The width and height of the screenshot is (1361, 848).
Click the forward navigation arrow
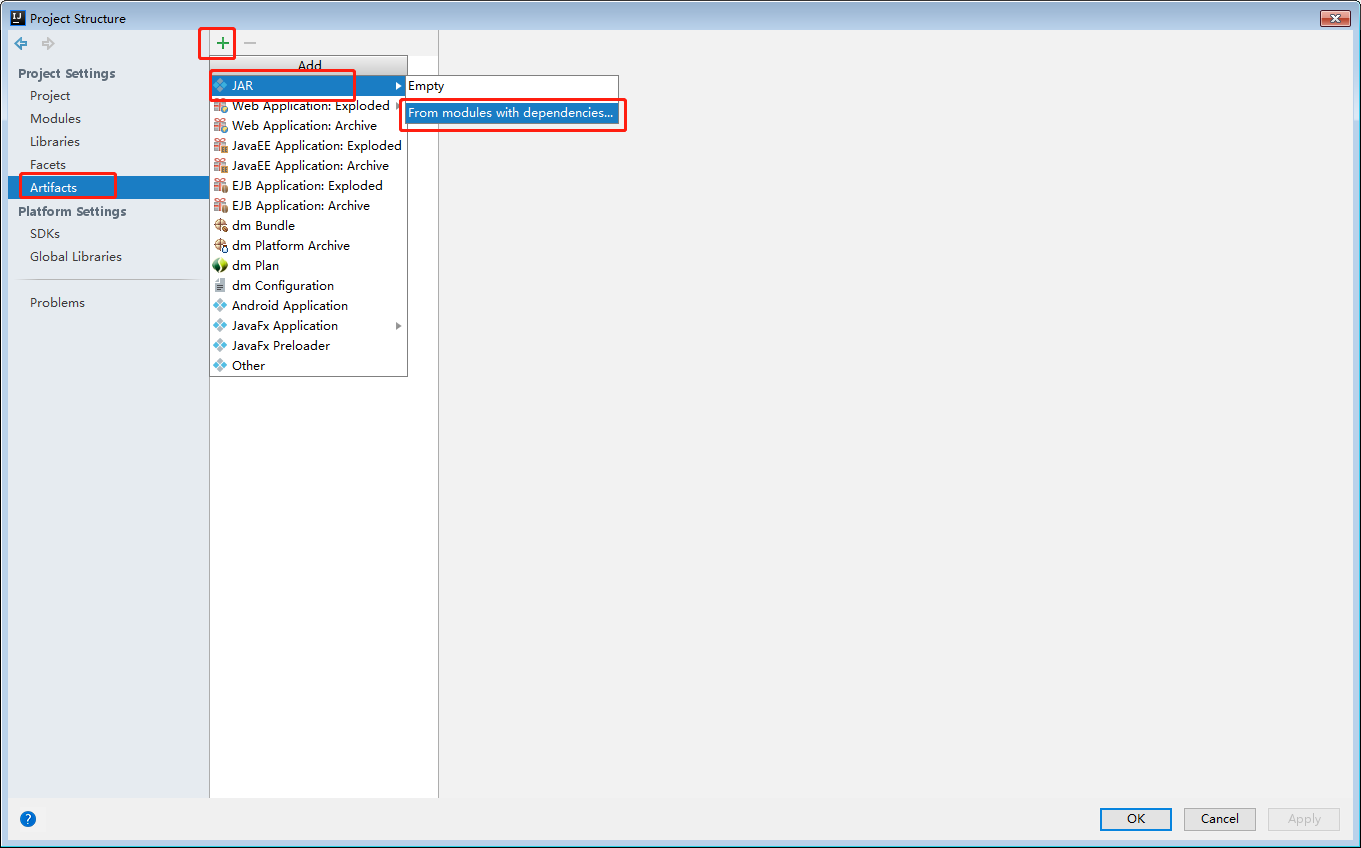(46, 43)
